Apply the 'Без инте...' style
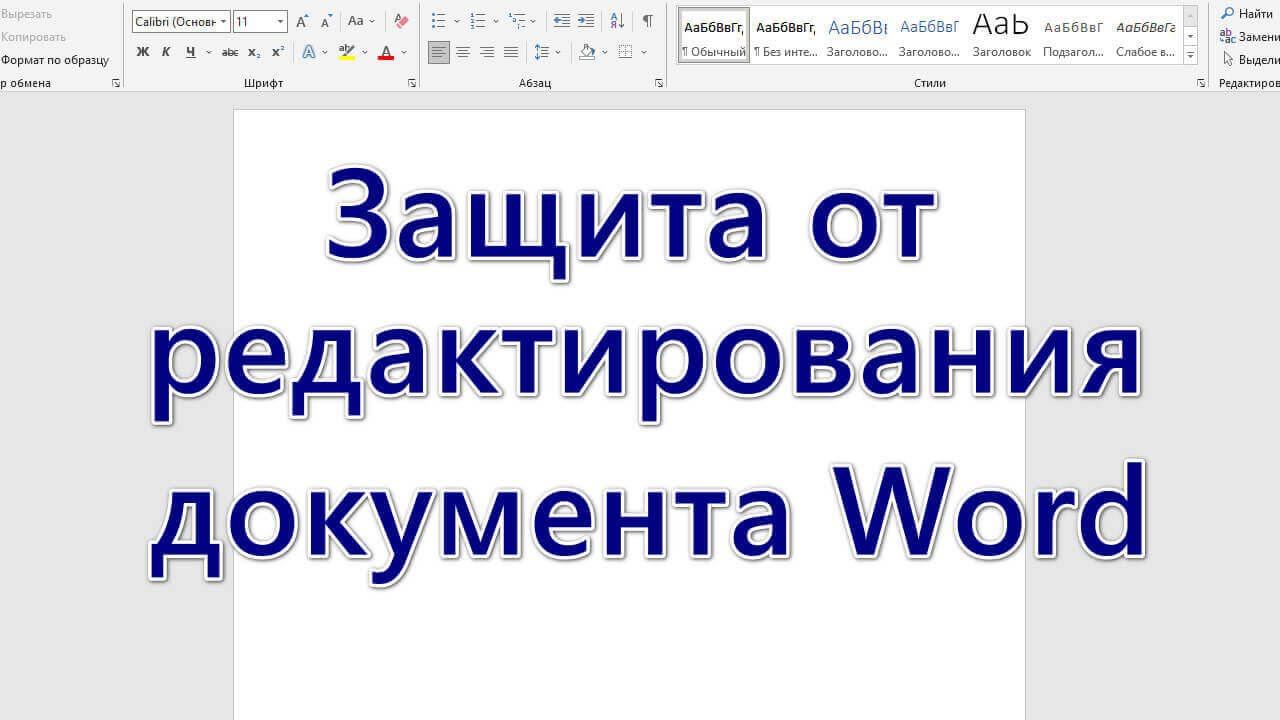 pyautogui.click(x=785, y=36)
